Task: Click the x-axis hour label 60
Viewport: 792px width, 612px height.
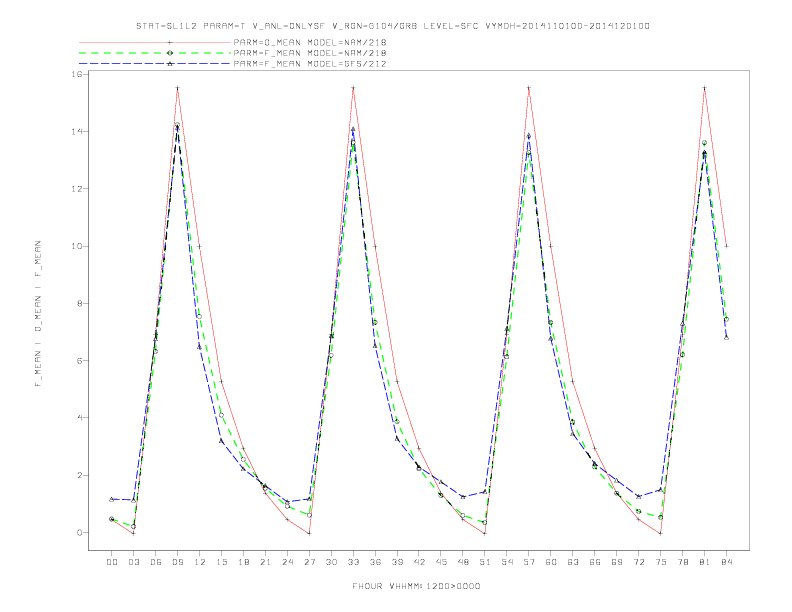Action: point(551,562)
